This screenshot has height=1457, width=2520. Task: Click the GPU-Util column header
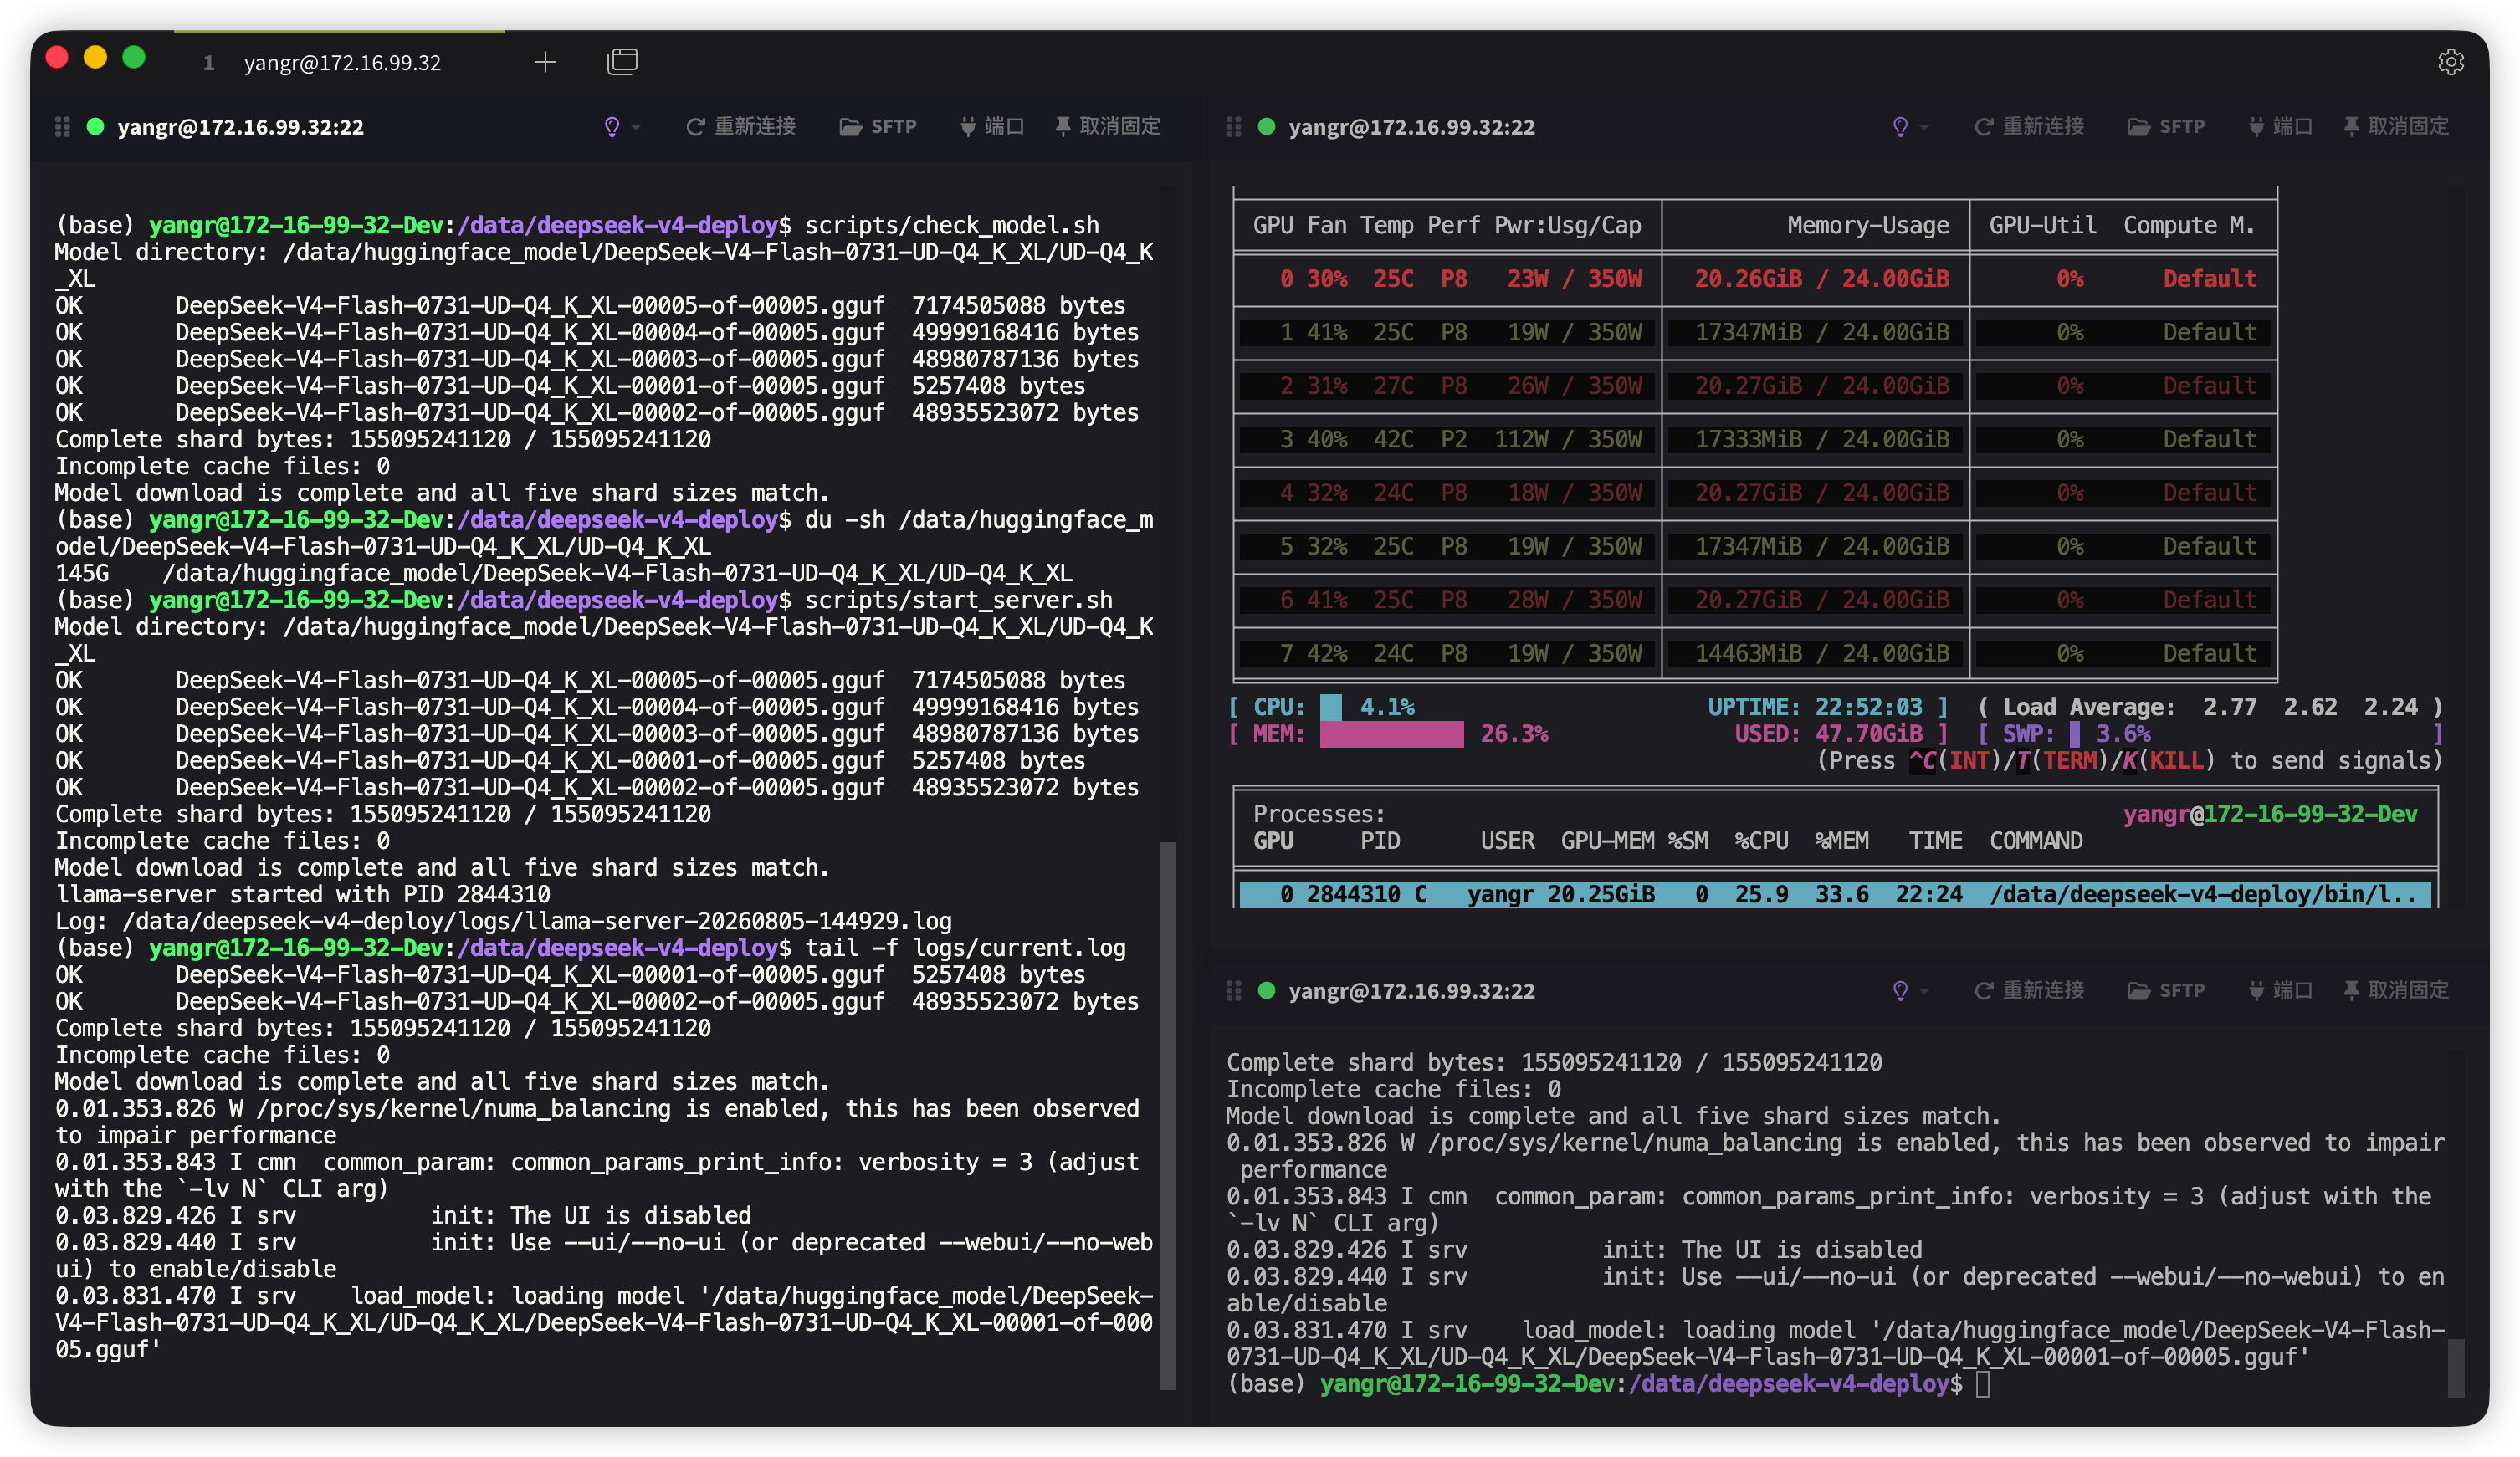click(x=2043, y=226)
